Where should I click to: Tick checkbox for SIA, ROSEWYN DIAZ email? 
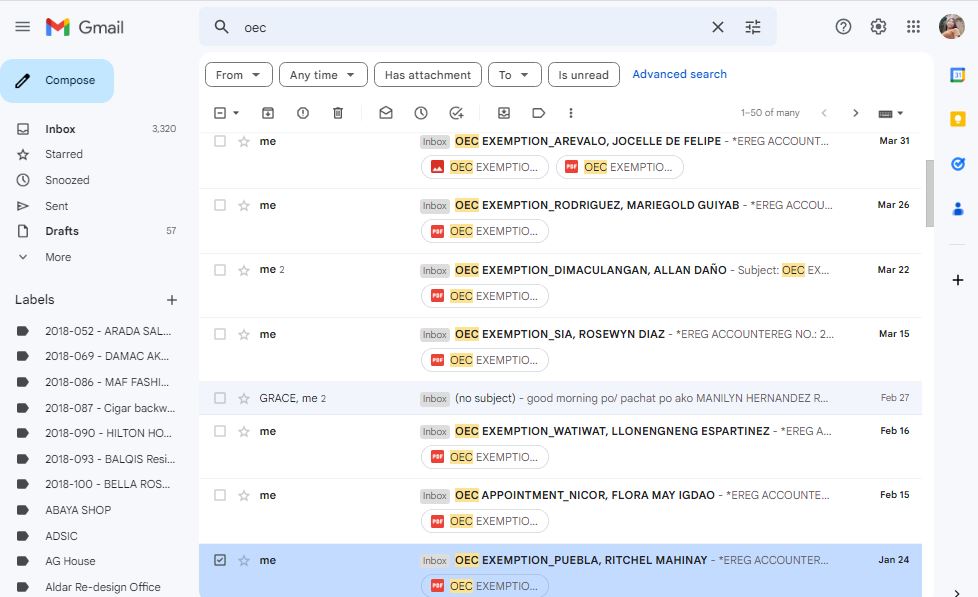[x=220, y=334]
